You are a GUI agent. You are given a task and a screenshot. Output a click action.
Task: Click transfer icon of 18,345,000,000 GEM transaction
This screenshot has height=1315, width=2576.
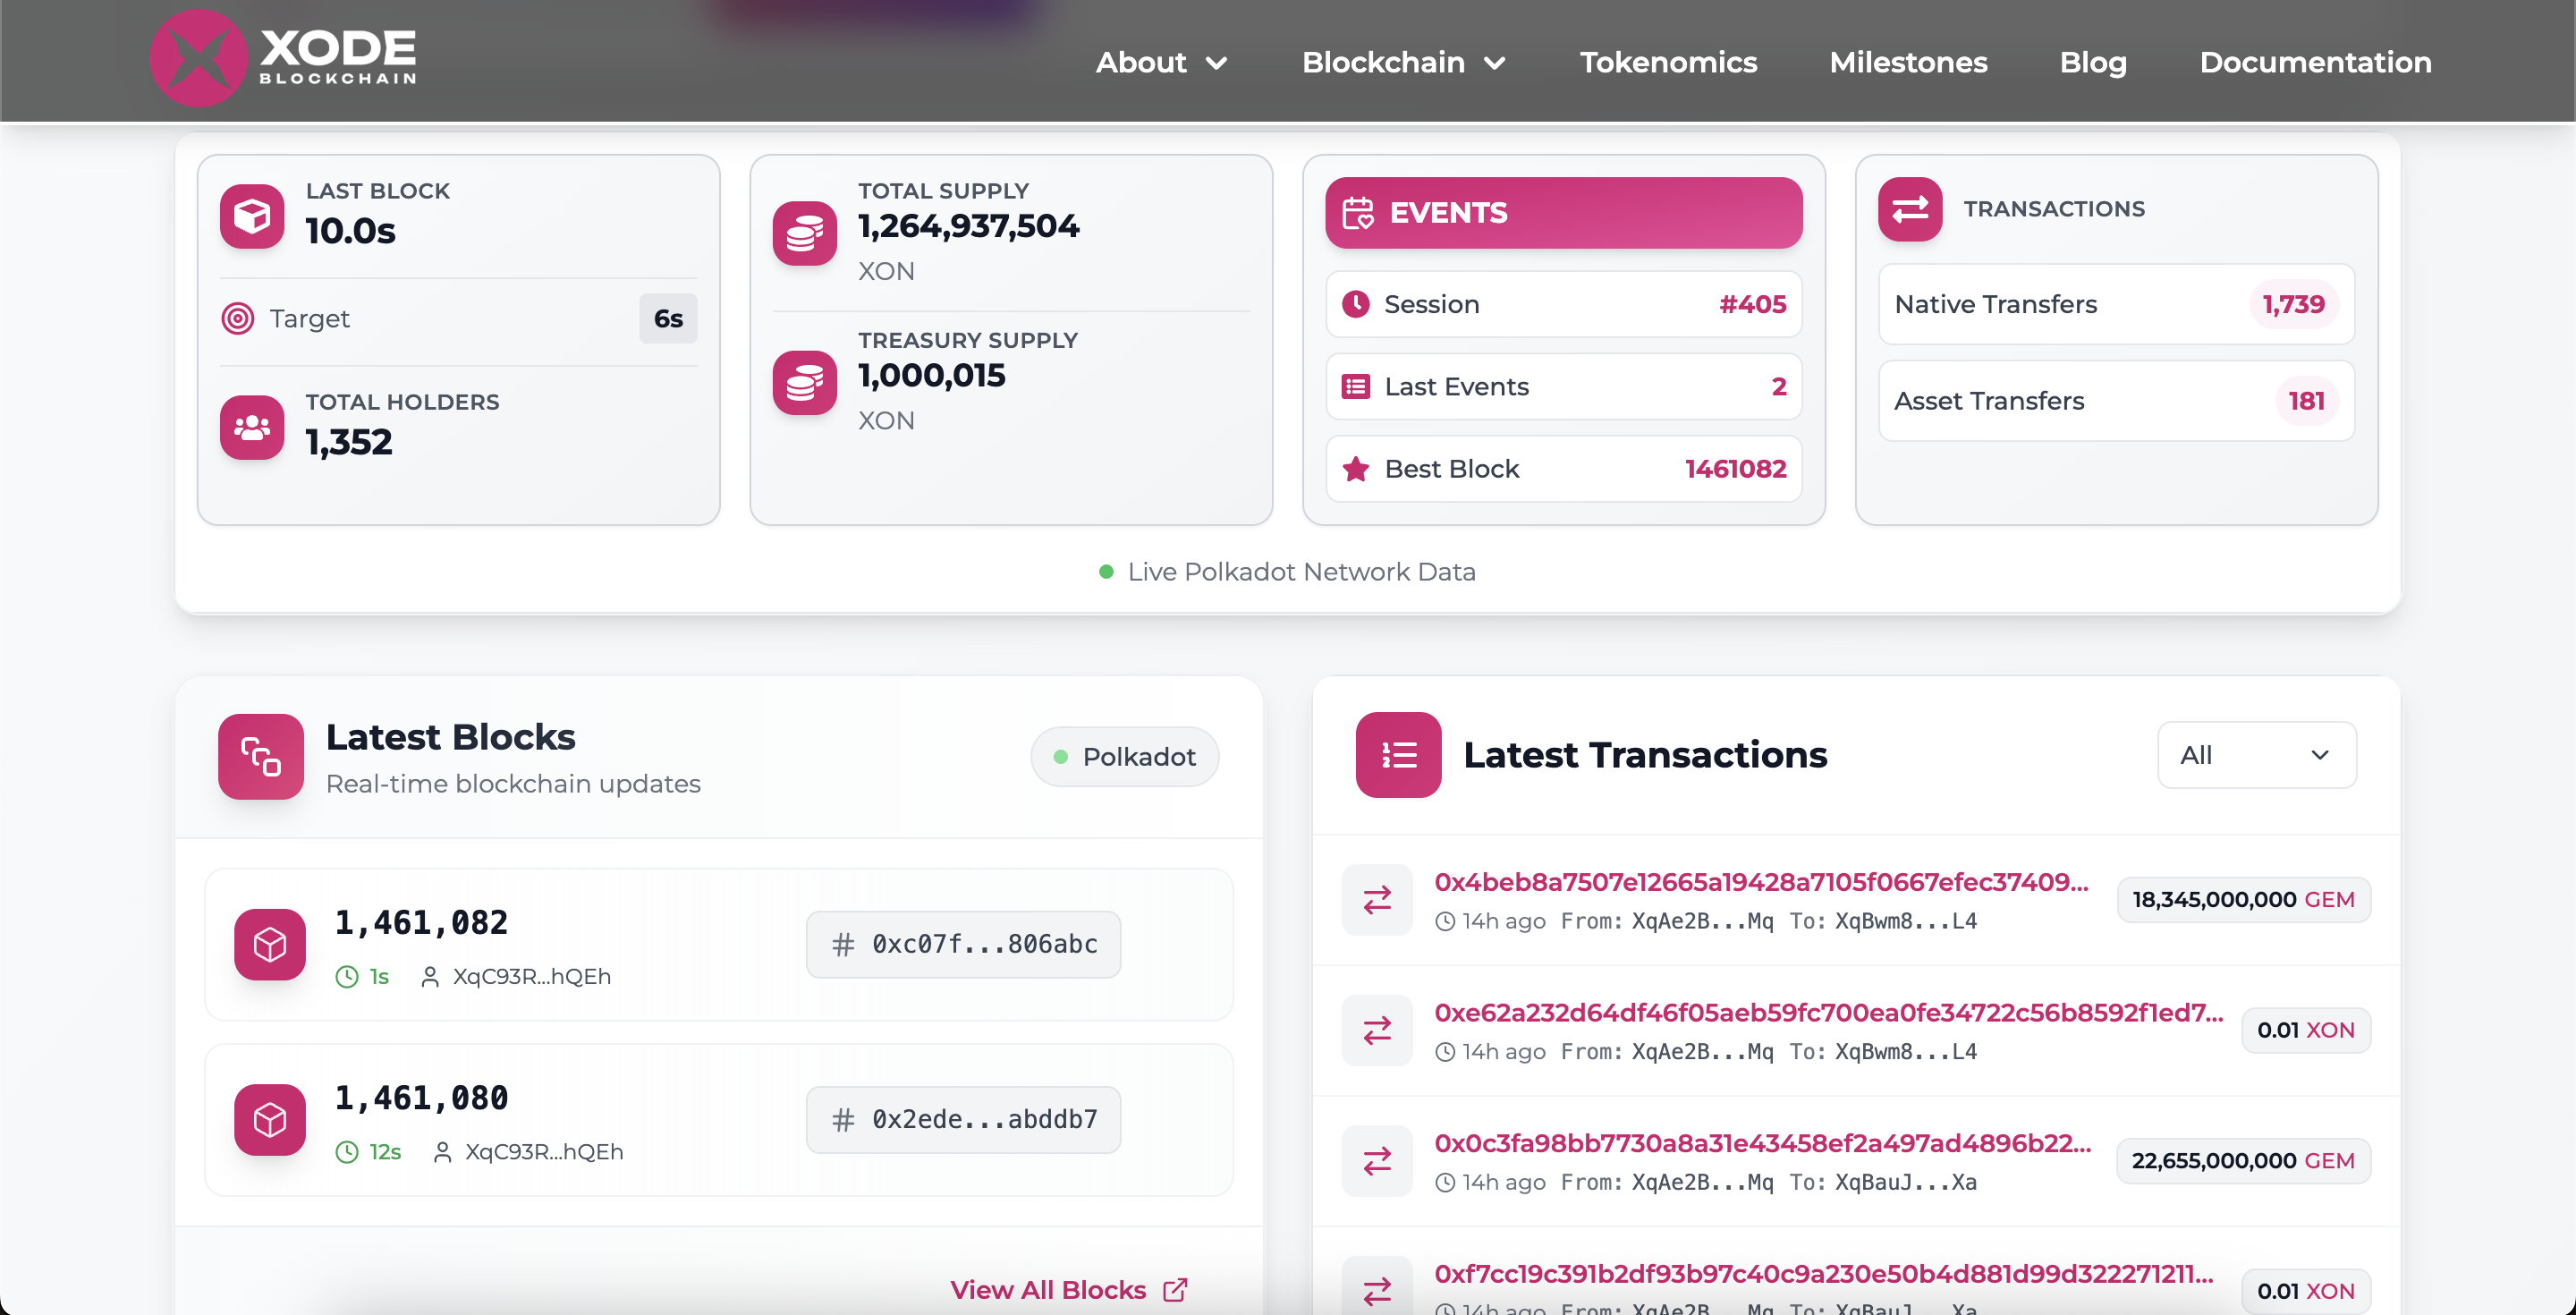click(1377, 899)
